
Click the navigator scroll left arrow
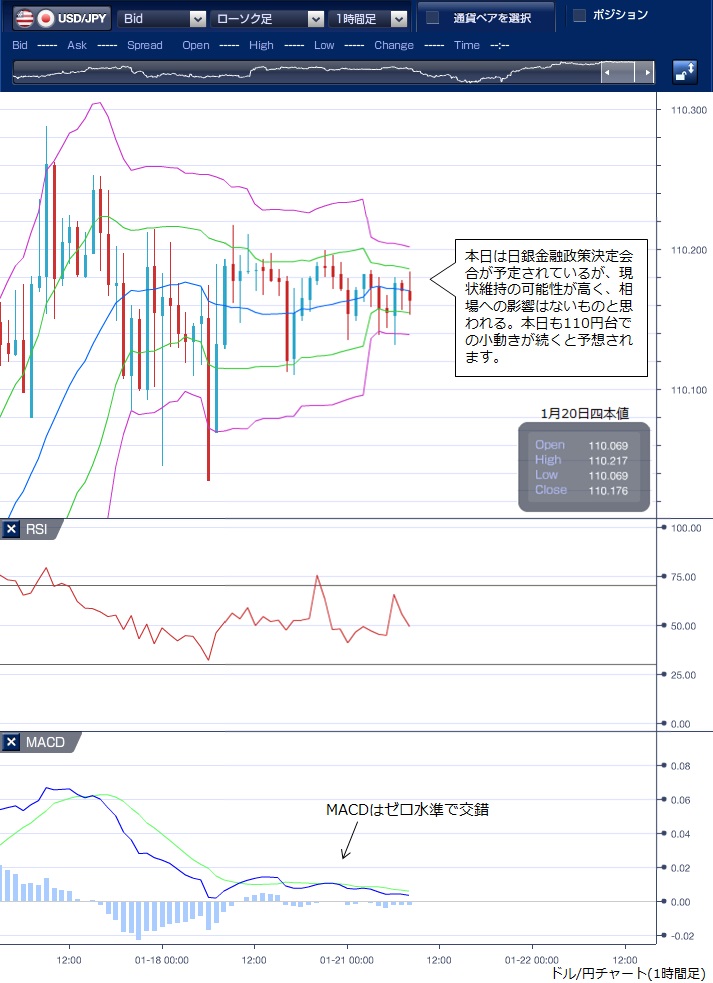pyautogui.click(x=607, y=73)
